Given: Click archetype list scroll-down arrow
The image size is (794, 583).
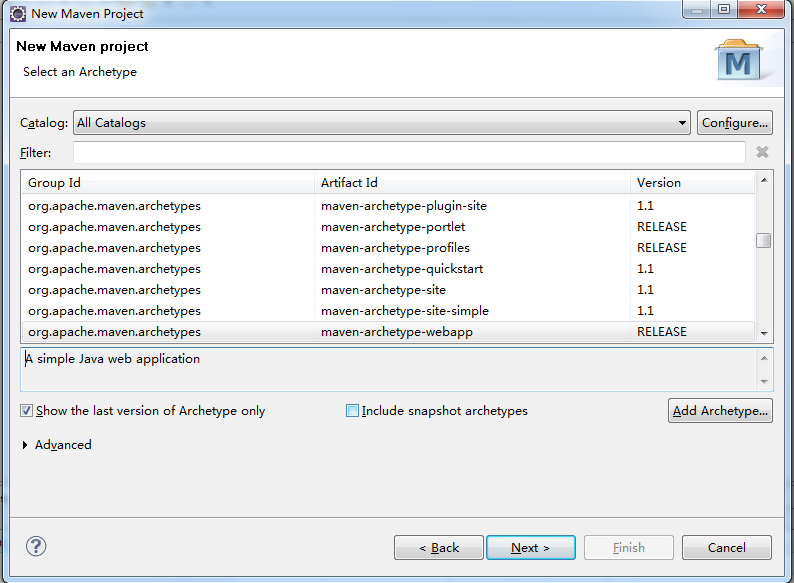Looking at the screenshot, I should 764,333.
